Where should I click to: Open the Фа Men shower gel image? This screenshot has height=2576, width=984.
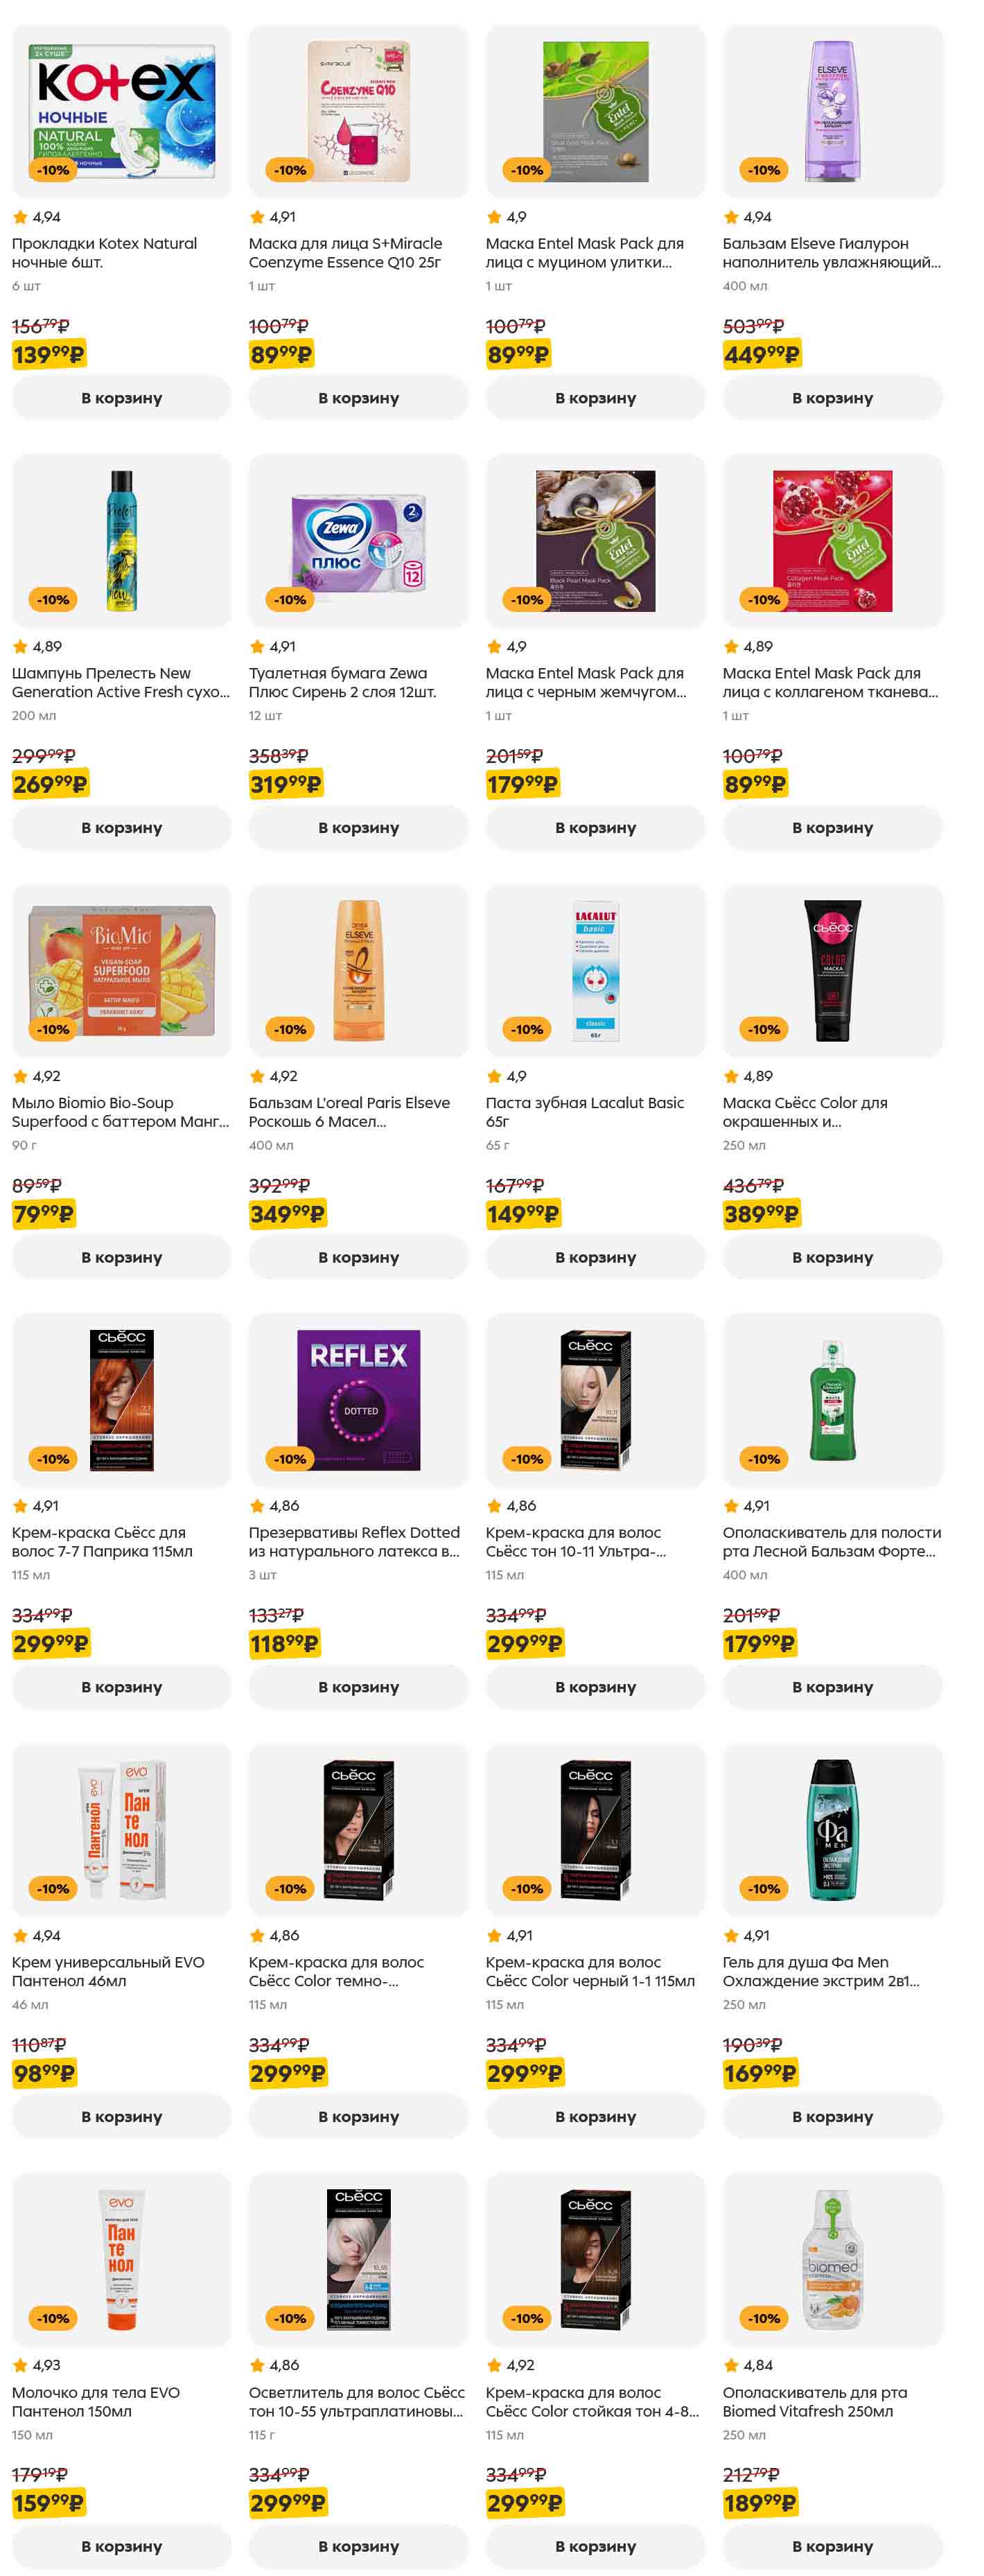coord(832,1829)
